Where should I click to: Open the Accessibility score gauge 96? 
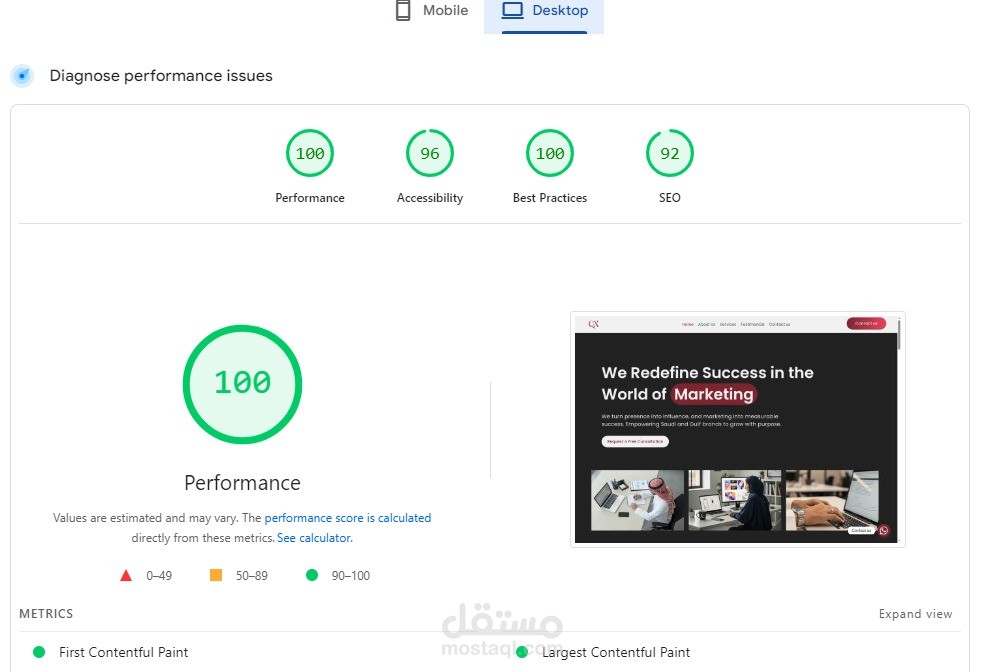429,153
